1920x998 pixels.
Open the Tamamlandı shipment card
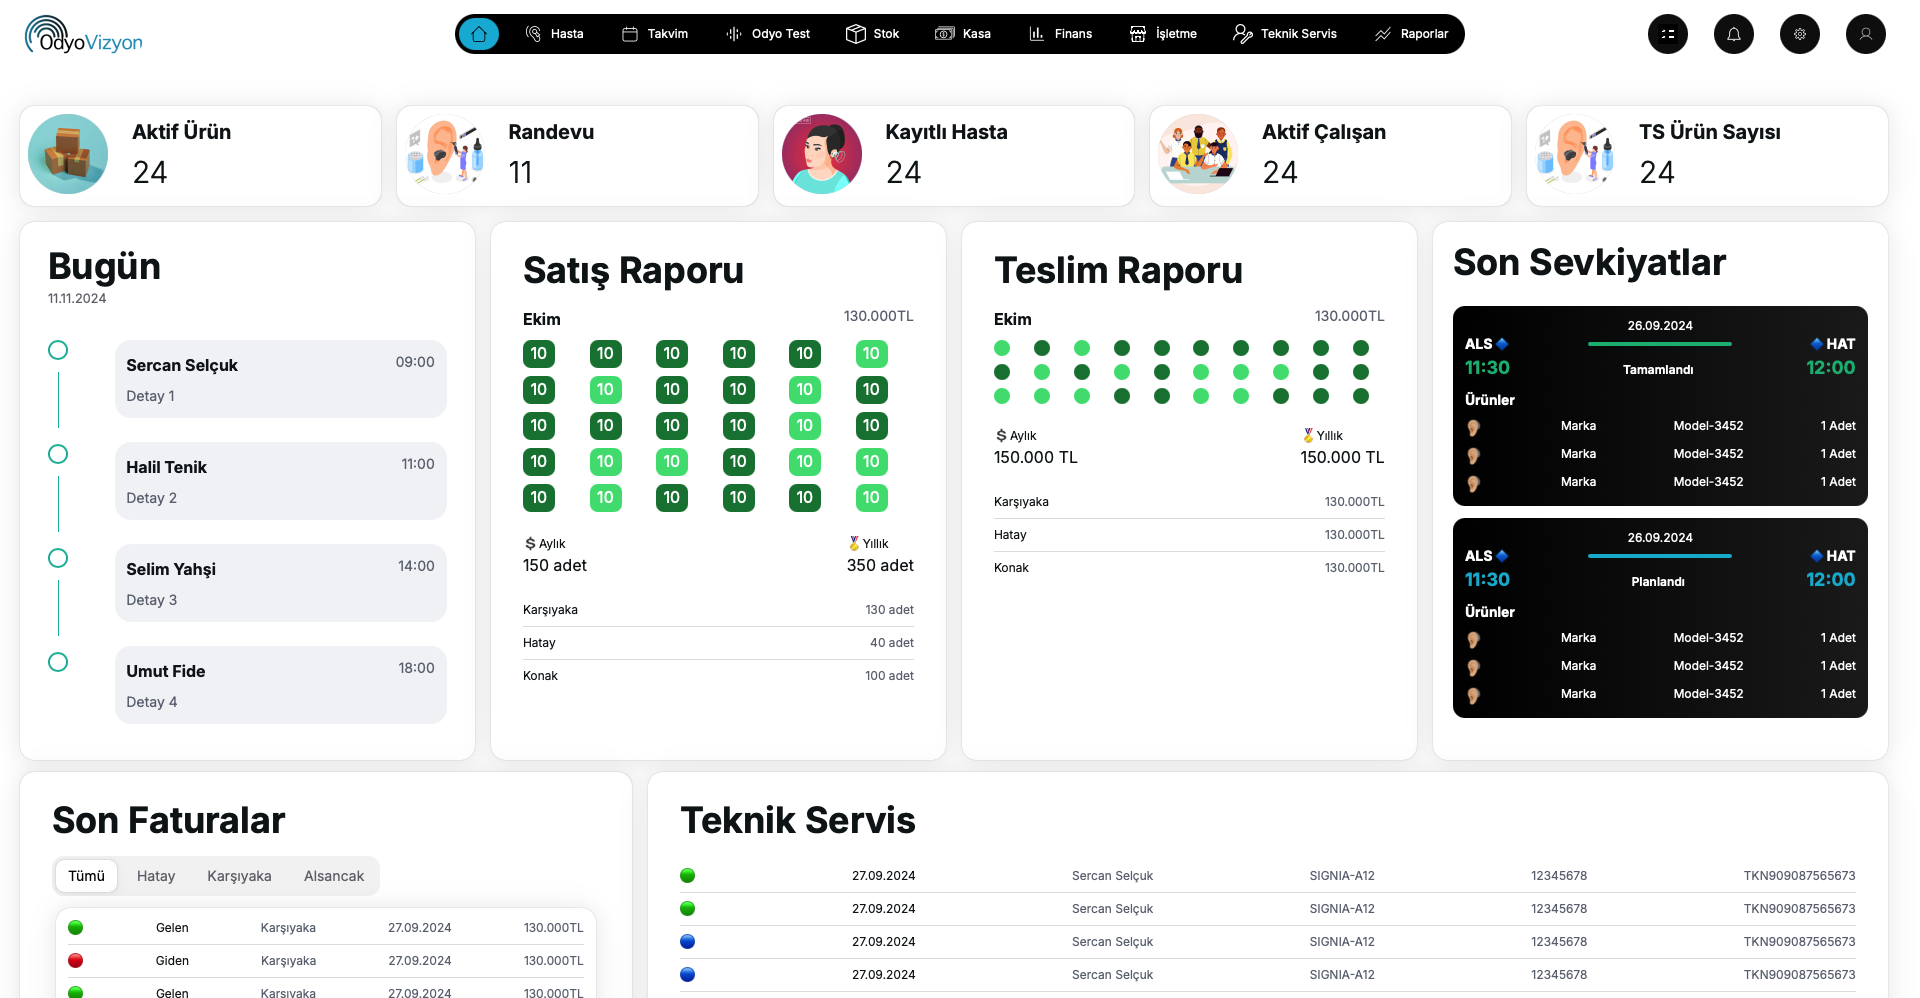(x=1659, y=405)
